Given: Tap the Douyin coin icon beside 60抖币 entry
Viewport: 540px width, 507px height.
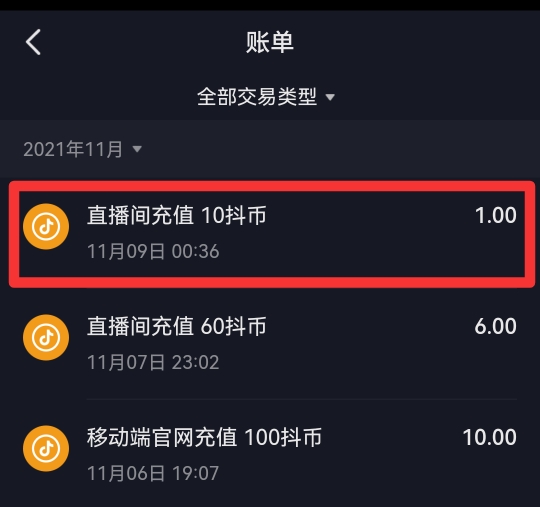Looking at the screenshot, I should (x=46, y=338).
